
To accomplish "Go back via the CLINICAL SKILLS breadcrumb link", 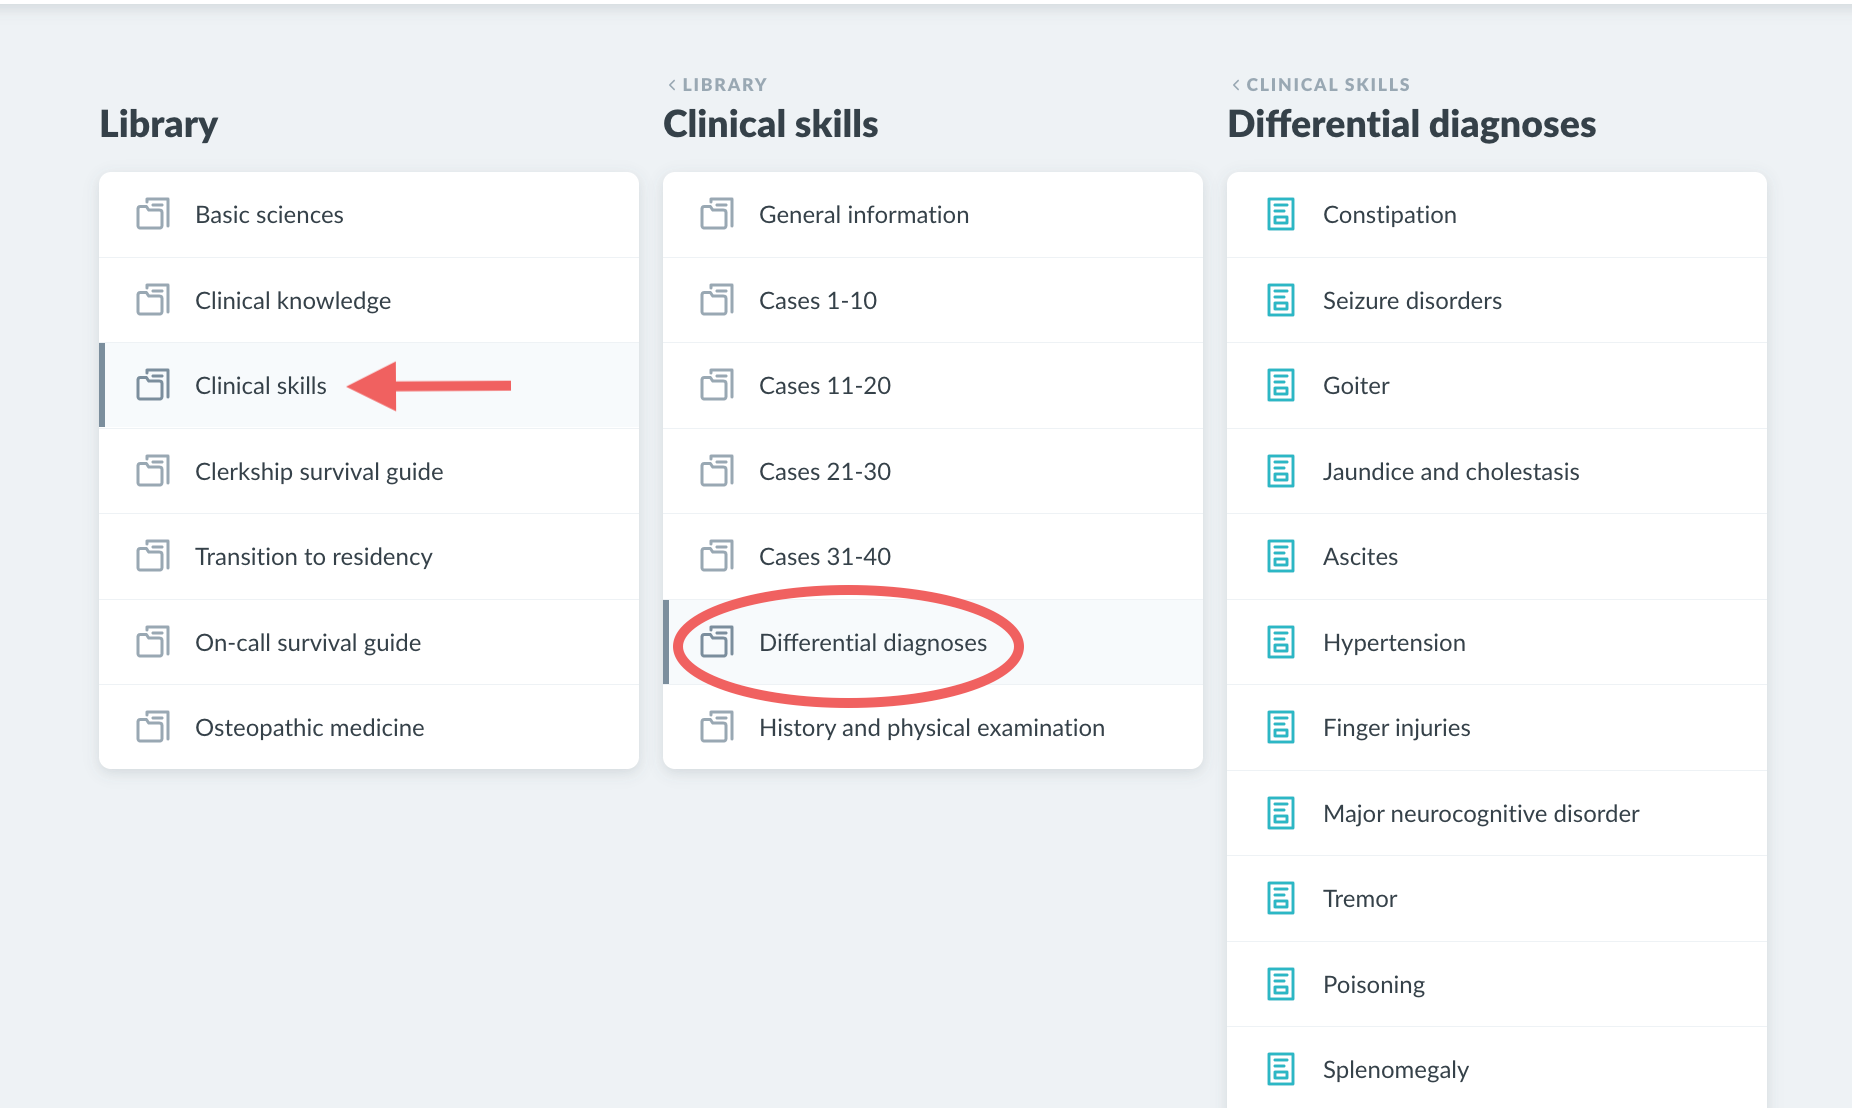I will tap(1321, 85).
